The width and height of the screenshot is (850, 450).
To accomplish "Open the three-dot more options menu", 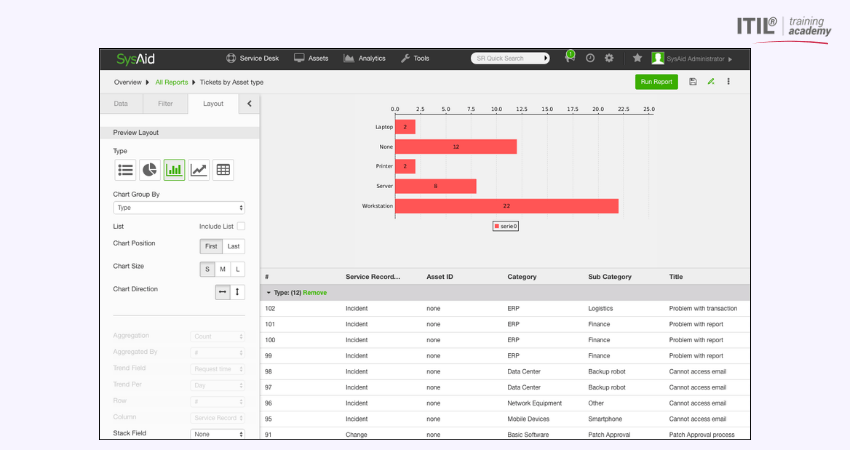I will [x=728, y=81].
